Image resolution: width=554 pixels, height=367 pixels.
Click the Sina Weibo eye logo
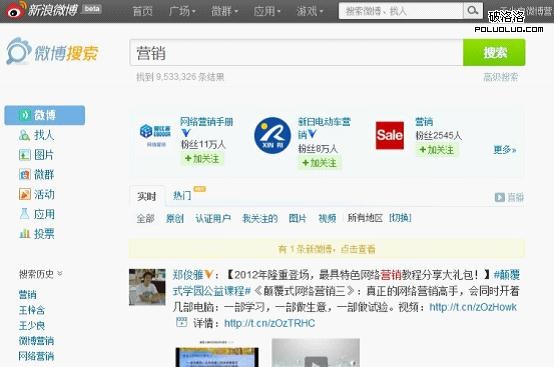coord(16,10)
